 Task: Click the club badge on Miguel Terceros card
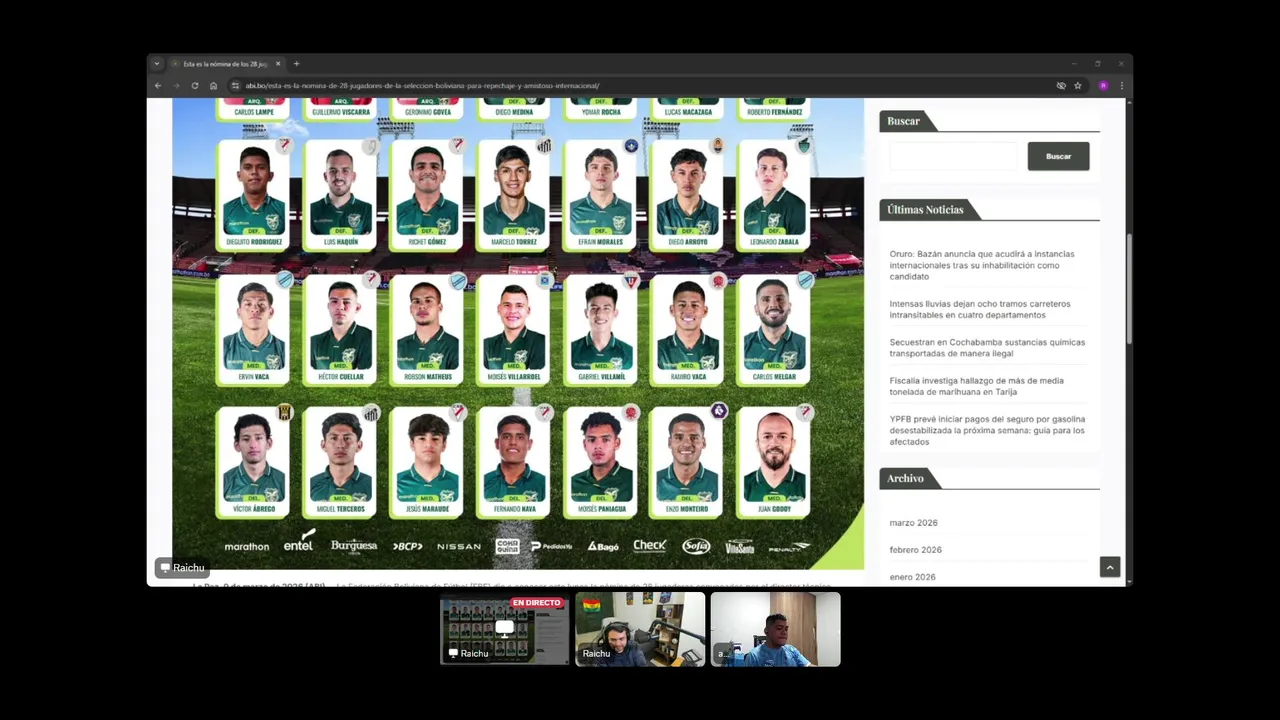371,412
